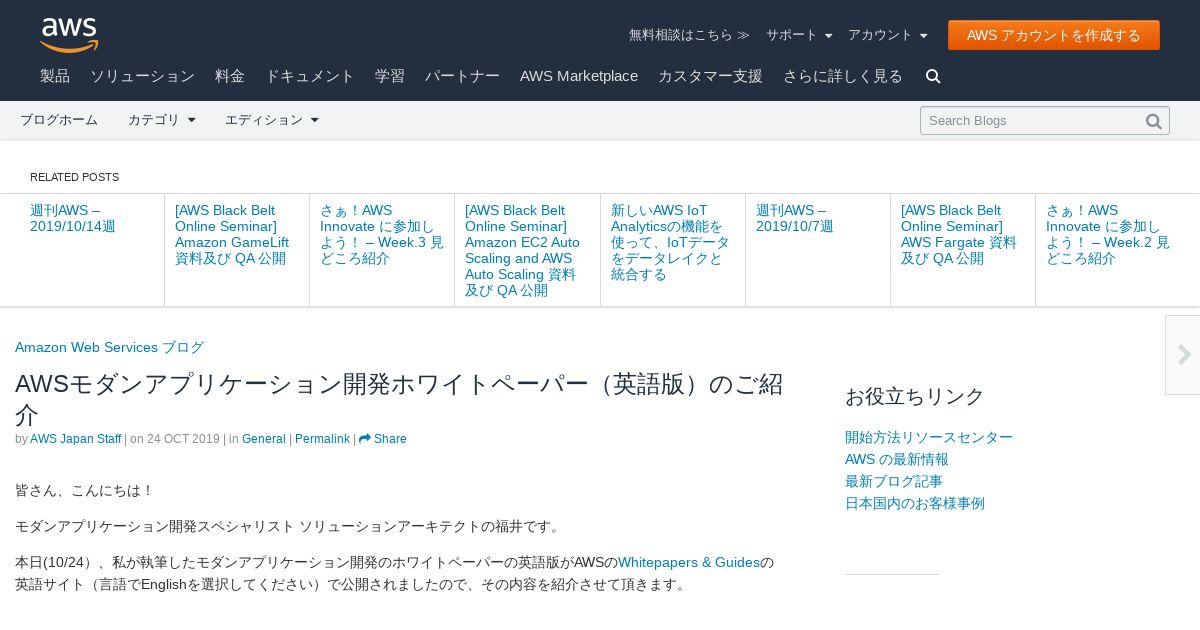Open related post 週刊AWS – 2019/10/7週
The height and width of the screenshot is (630, 1200).
pyautogui.click(x=795, y=218)
